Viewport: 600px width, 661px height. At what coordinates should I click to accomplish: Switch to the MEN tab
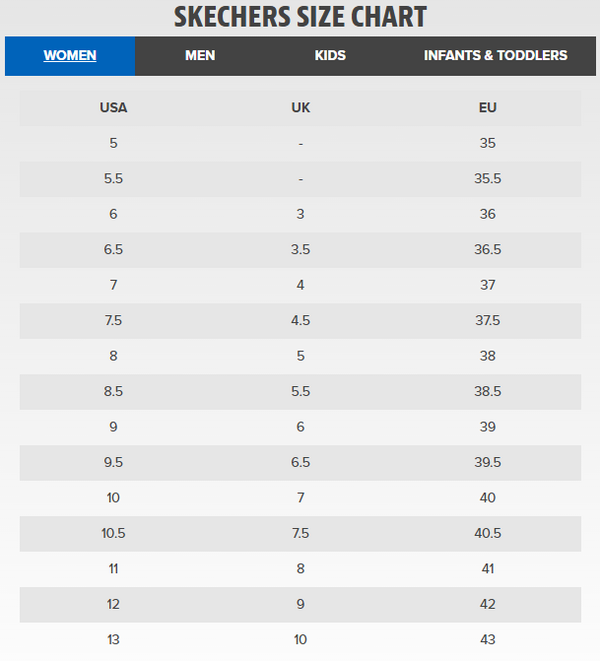click(x=200, y=56)
